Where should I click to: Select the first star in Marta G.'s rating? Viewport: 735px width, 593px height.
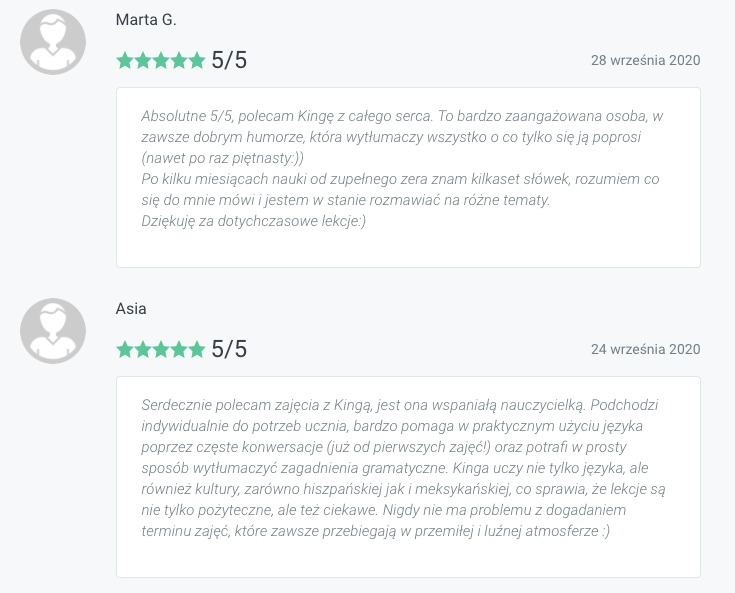[x=125, y=60]
